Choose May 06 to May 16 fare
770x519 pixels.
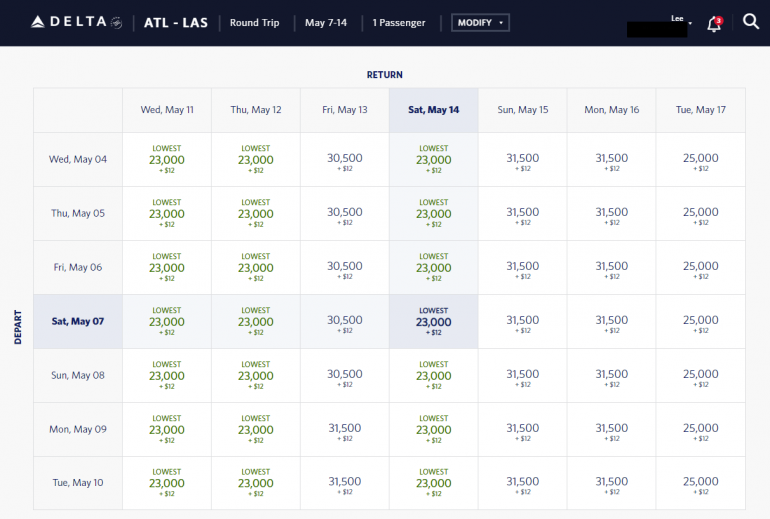tap(611, 268)
